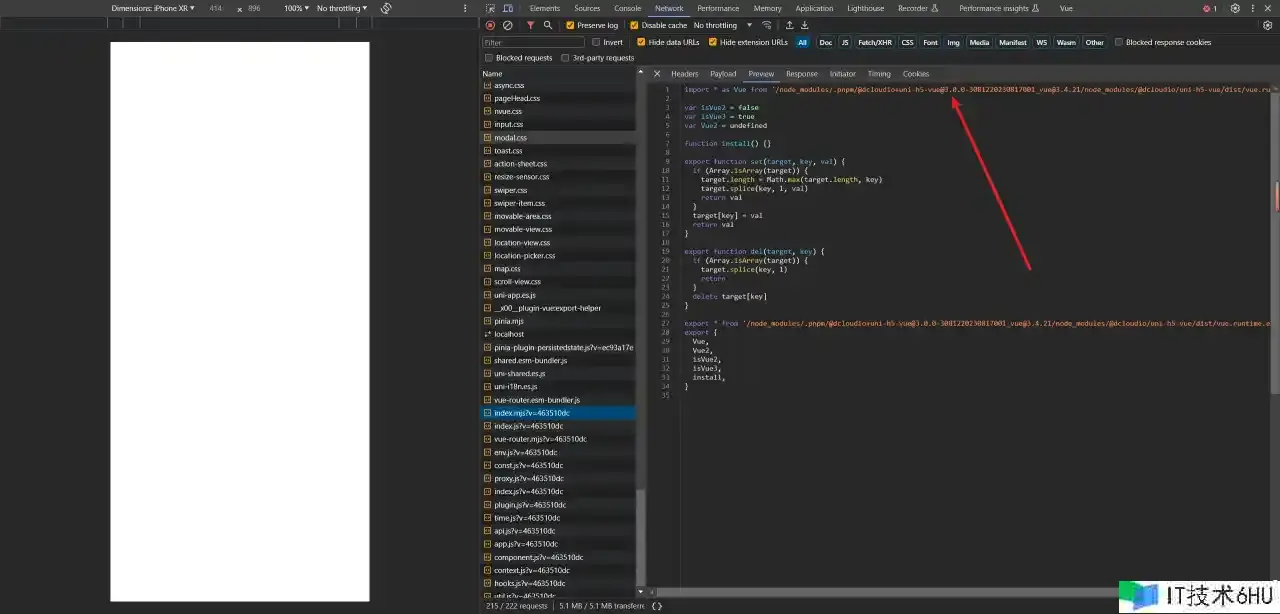Stop recording network log (red button)
The image size is (1280, 614).
[x=490, y=25]
